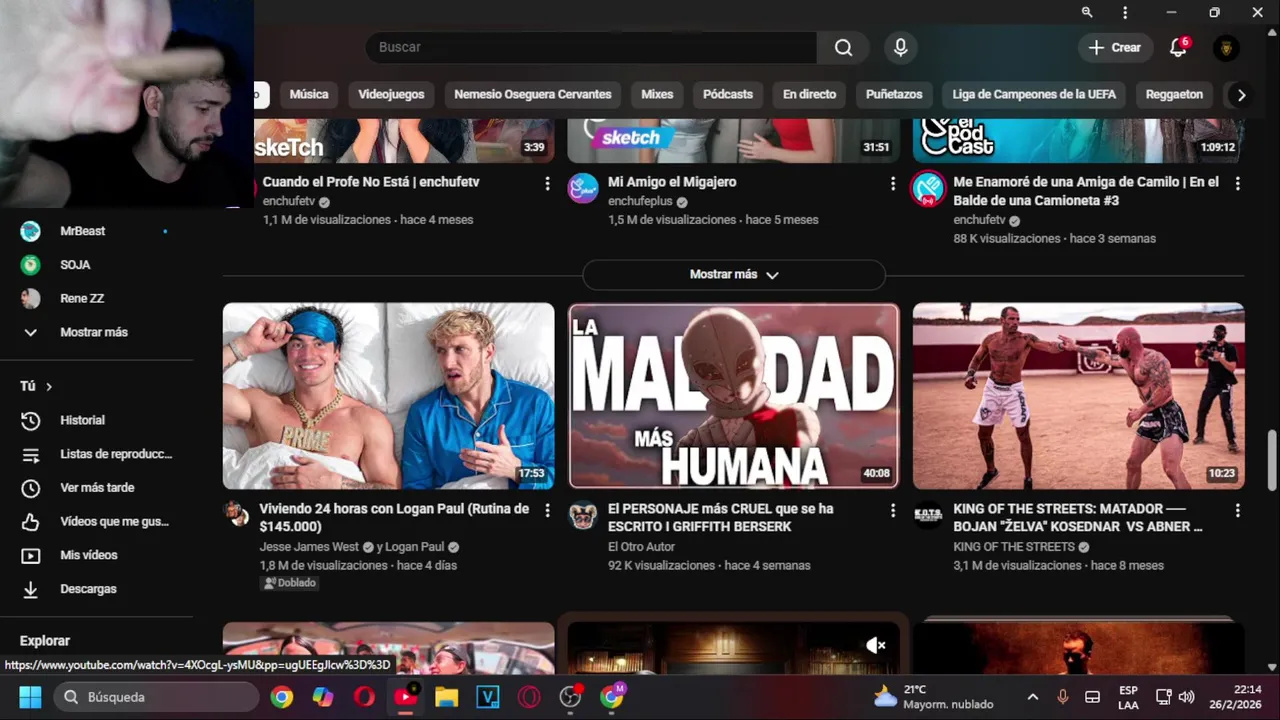Select the Música chip
Screen dimensions: 1280x720
[309, 95]
